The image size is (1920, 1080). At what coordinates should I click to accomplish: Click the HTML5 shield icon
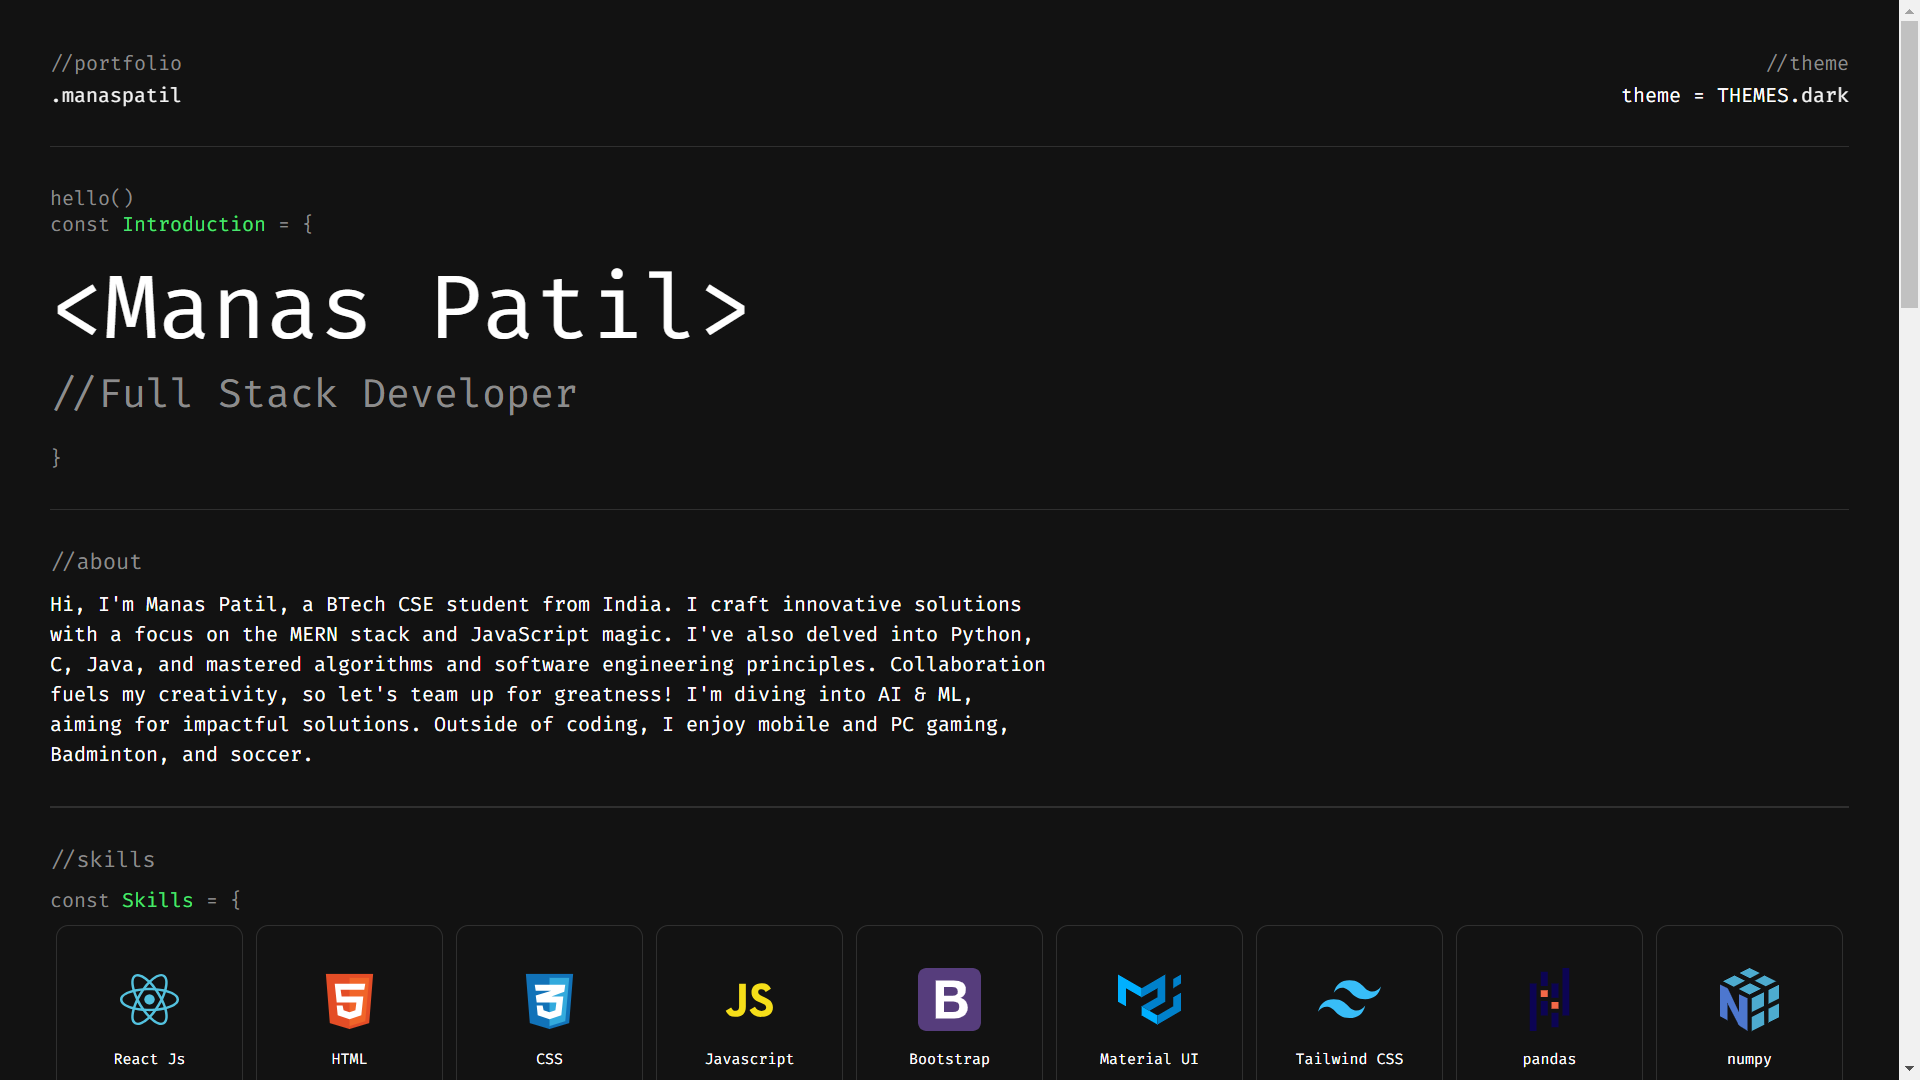[349, 1000]
